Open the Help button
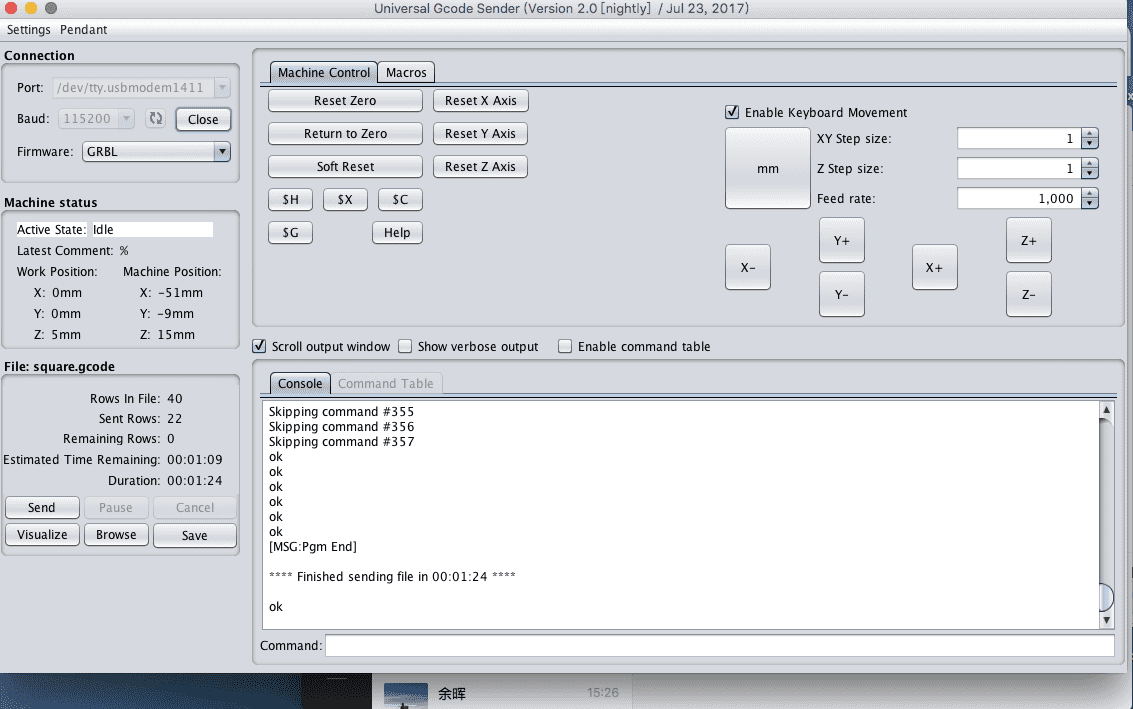This screenshot has height=709, width=1133. pyautogui.click(x=397, y=233)
